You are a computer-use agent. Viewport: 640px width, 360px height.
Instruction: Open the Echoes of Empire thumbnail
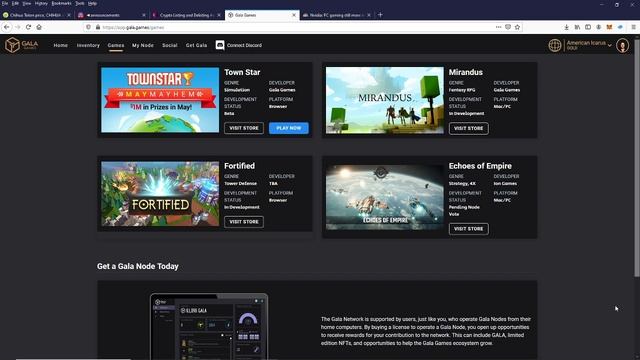pyautogui.click(x=384, y=197)
